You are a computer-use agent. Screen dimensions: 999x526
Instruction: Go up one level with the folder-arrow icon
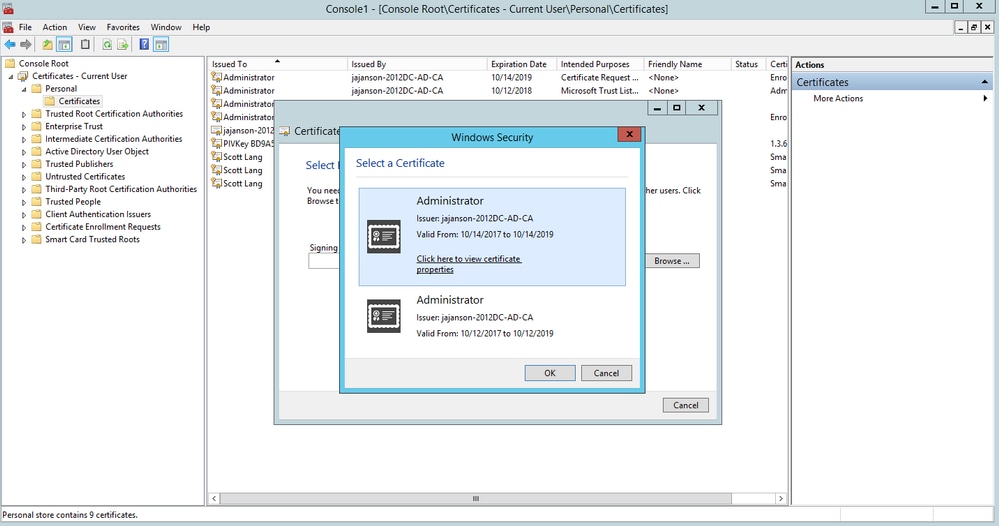pos(48,45)
